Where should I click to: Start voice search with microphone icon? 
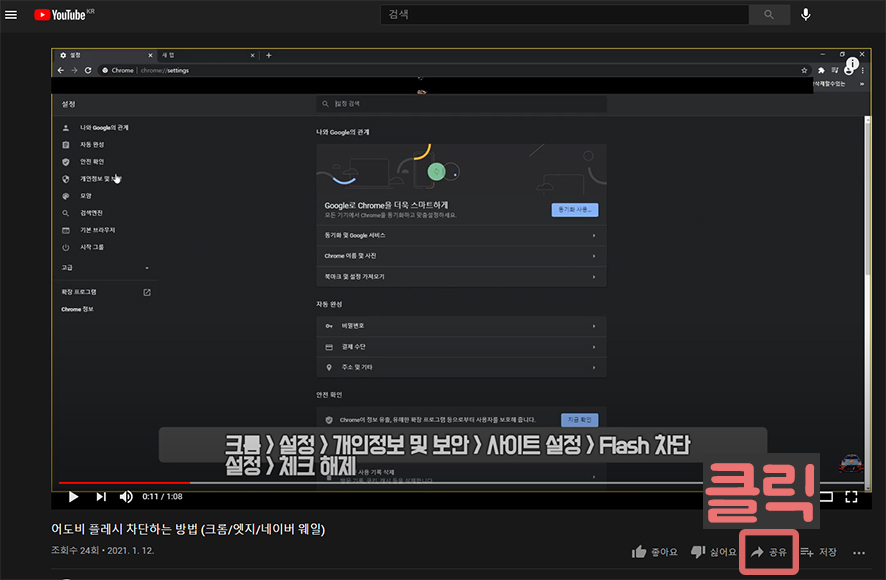[x=806, y=15]
